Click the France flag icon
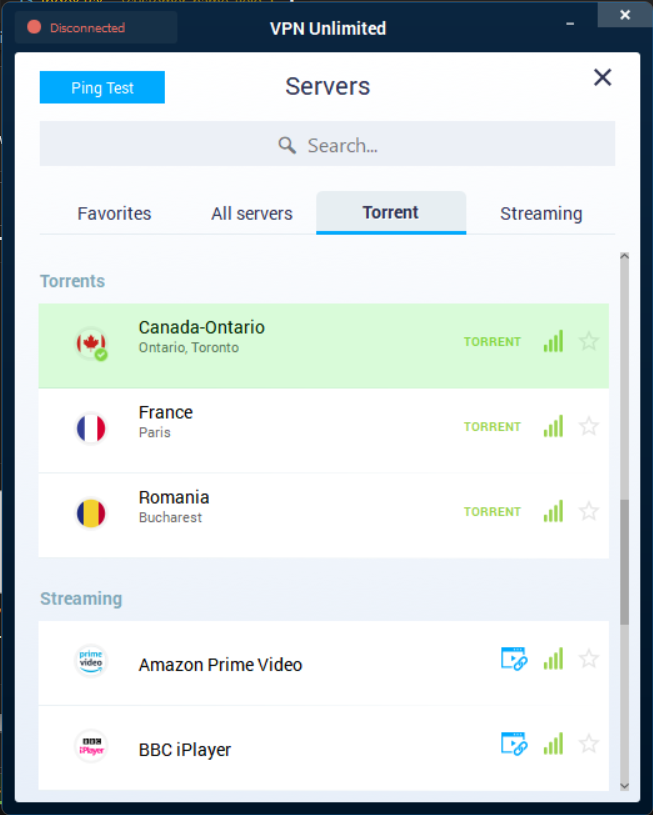Image resolution: width=653 pixels, height=815 pixels. click(91, 428)
